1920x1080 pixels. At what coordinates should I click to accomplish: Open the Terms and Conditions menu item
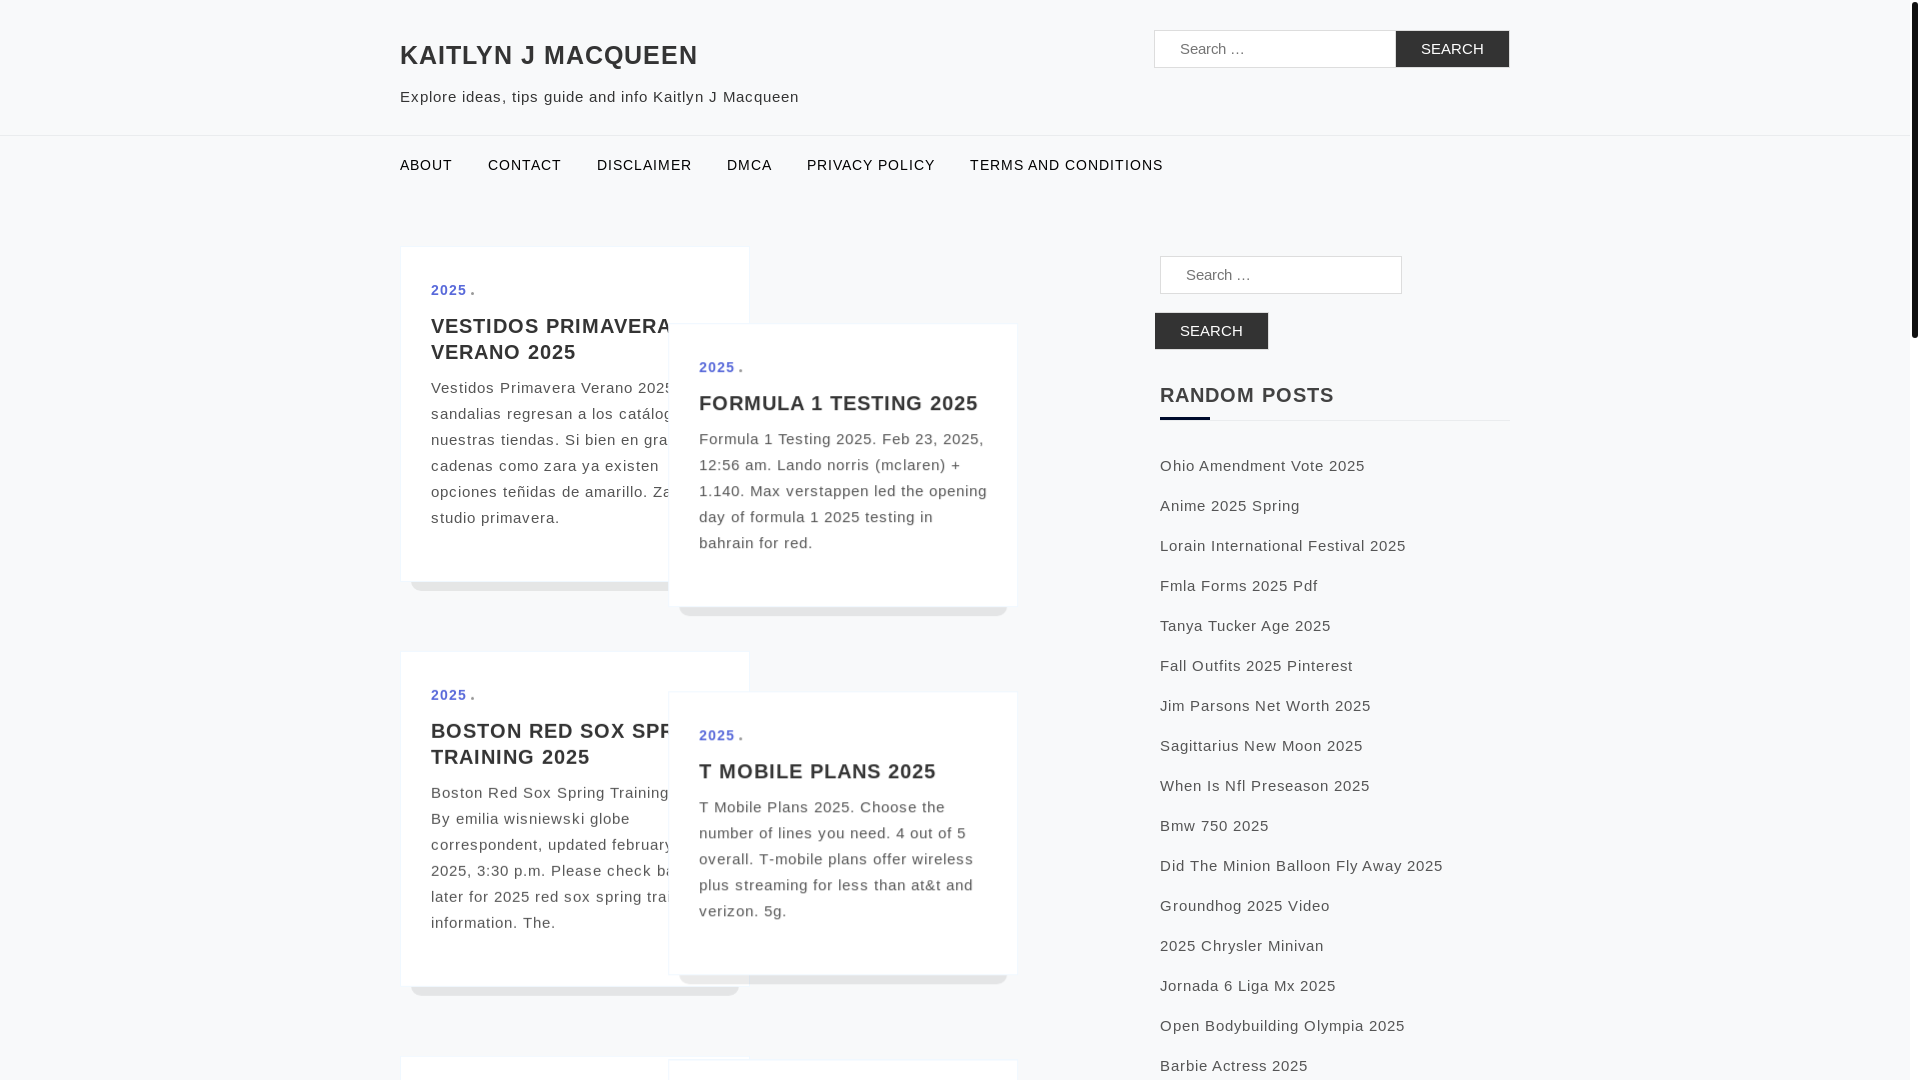pos(1066,165)
